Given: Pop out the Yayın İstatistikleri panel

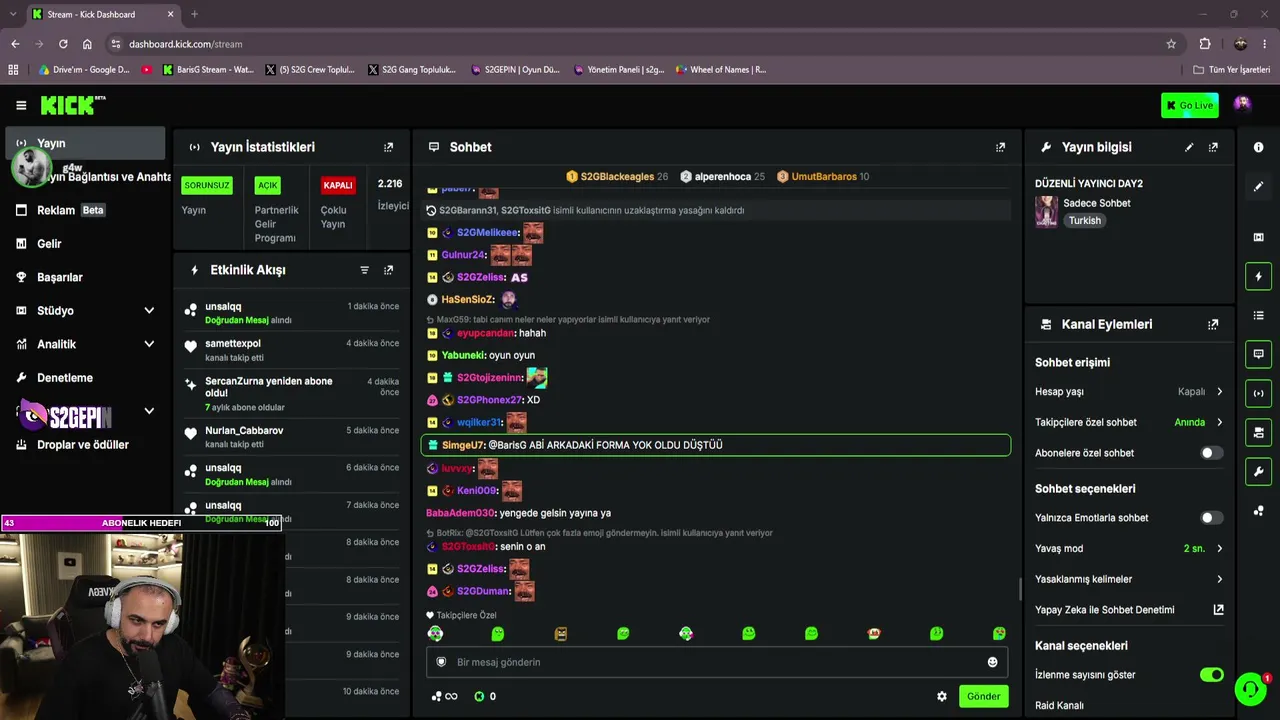Looking at the screenshot, I should (x=389, y=147).
